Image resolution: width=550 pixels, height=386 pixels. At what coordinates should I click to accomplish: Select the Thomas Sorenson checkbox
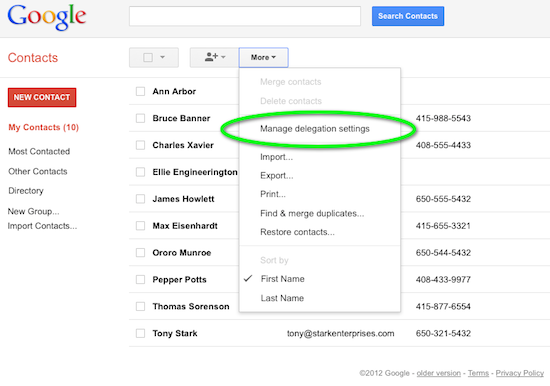click(140, 306)
